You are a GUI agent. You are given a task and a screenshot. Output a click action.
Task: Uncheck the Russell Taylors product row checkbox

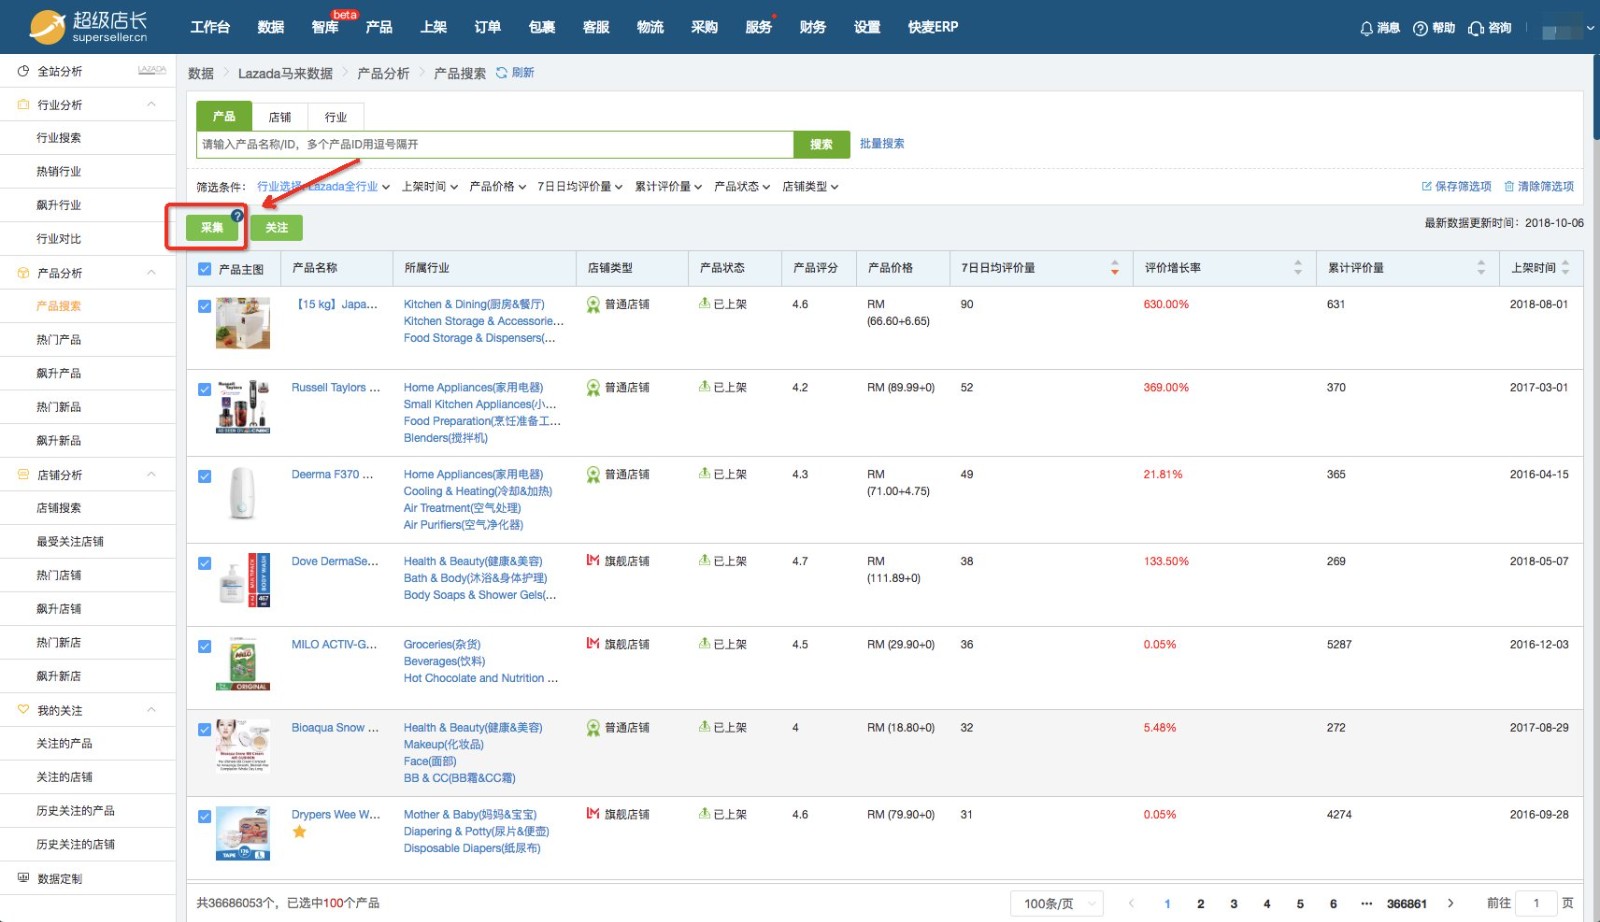205,389
